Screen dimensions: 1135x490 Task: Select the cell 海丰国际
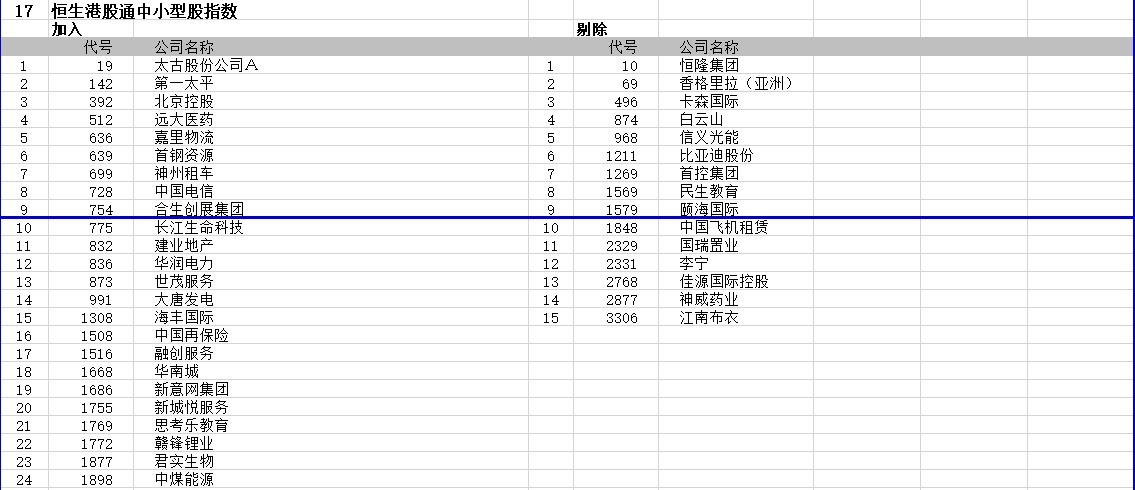point(184,318)
